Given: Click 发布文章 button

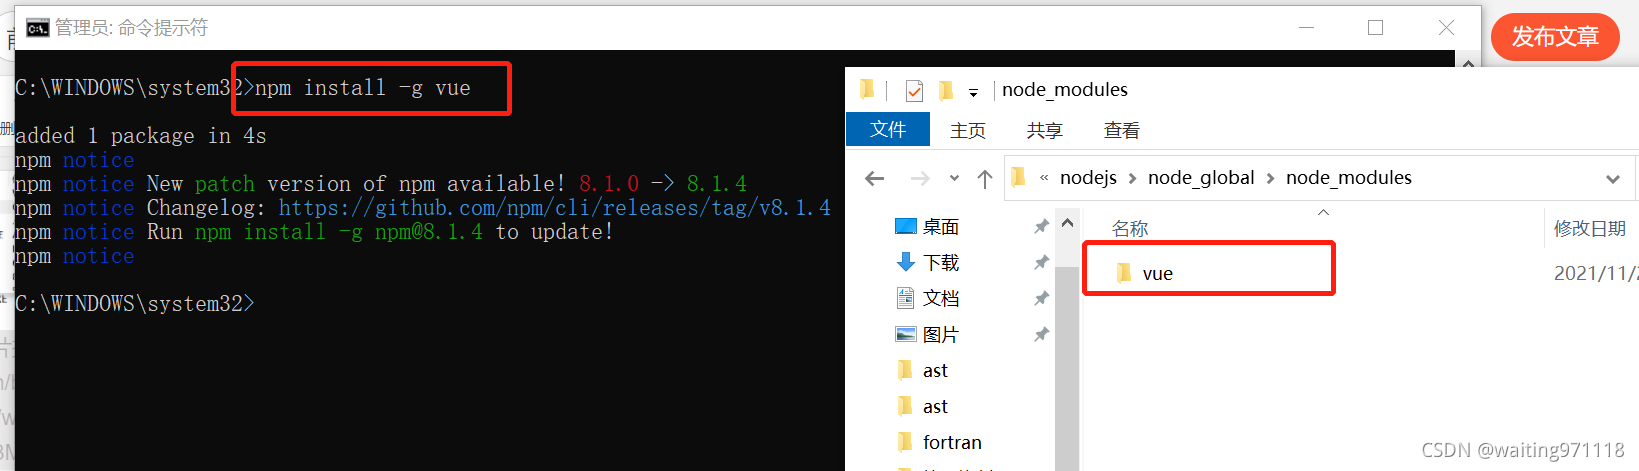Looking at the screenshot, I should (1555, 37).
